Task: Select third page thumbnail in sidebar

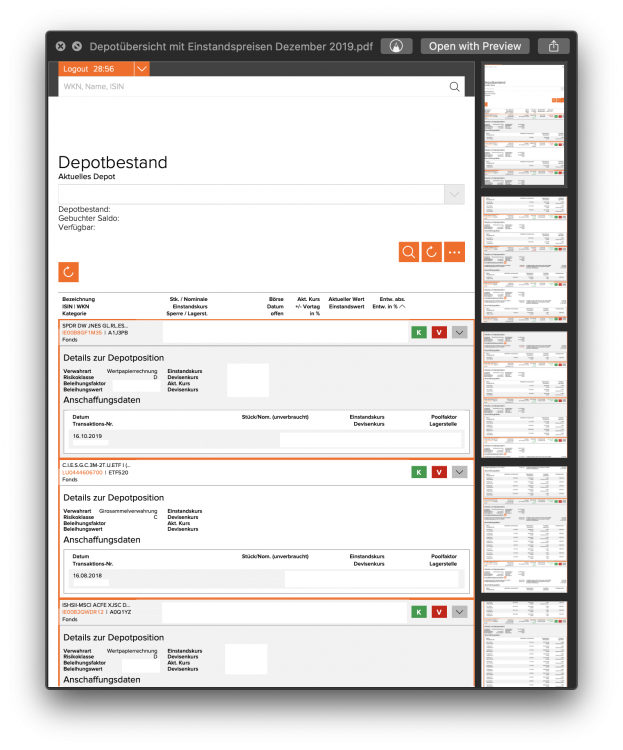Action: coord(524,395)
